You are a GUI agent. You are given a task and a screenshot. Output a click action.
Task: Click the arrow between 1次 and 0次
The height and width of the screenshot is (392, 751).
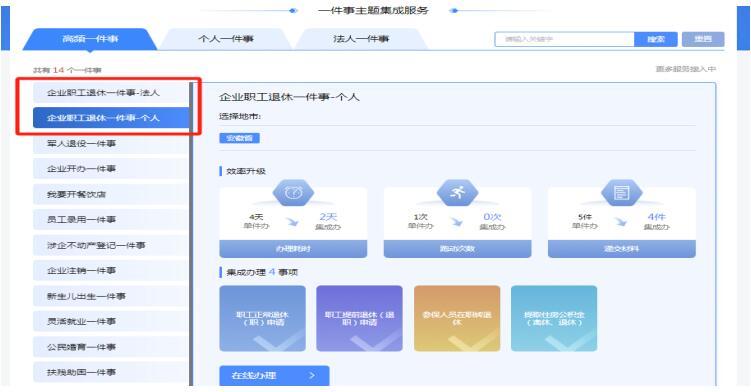(x=457, y=221)
